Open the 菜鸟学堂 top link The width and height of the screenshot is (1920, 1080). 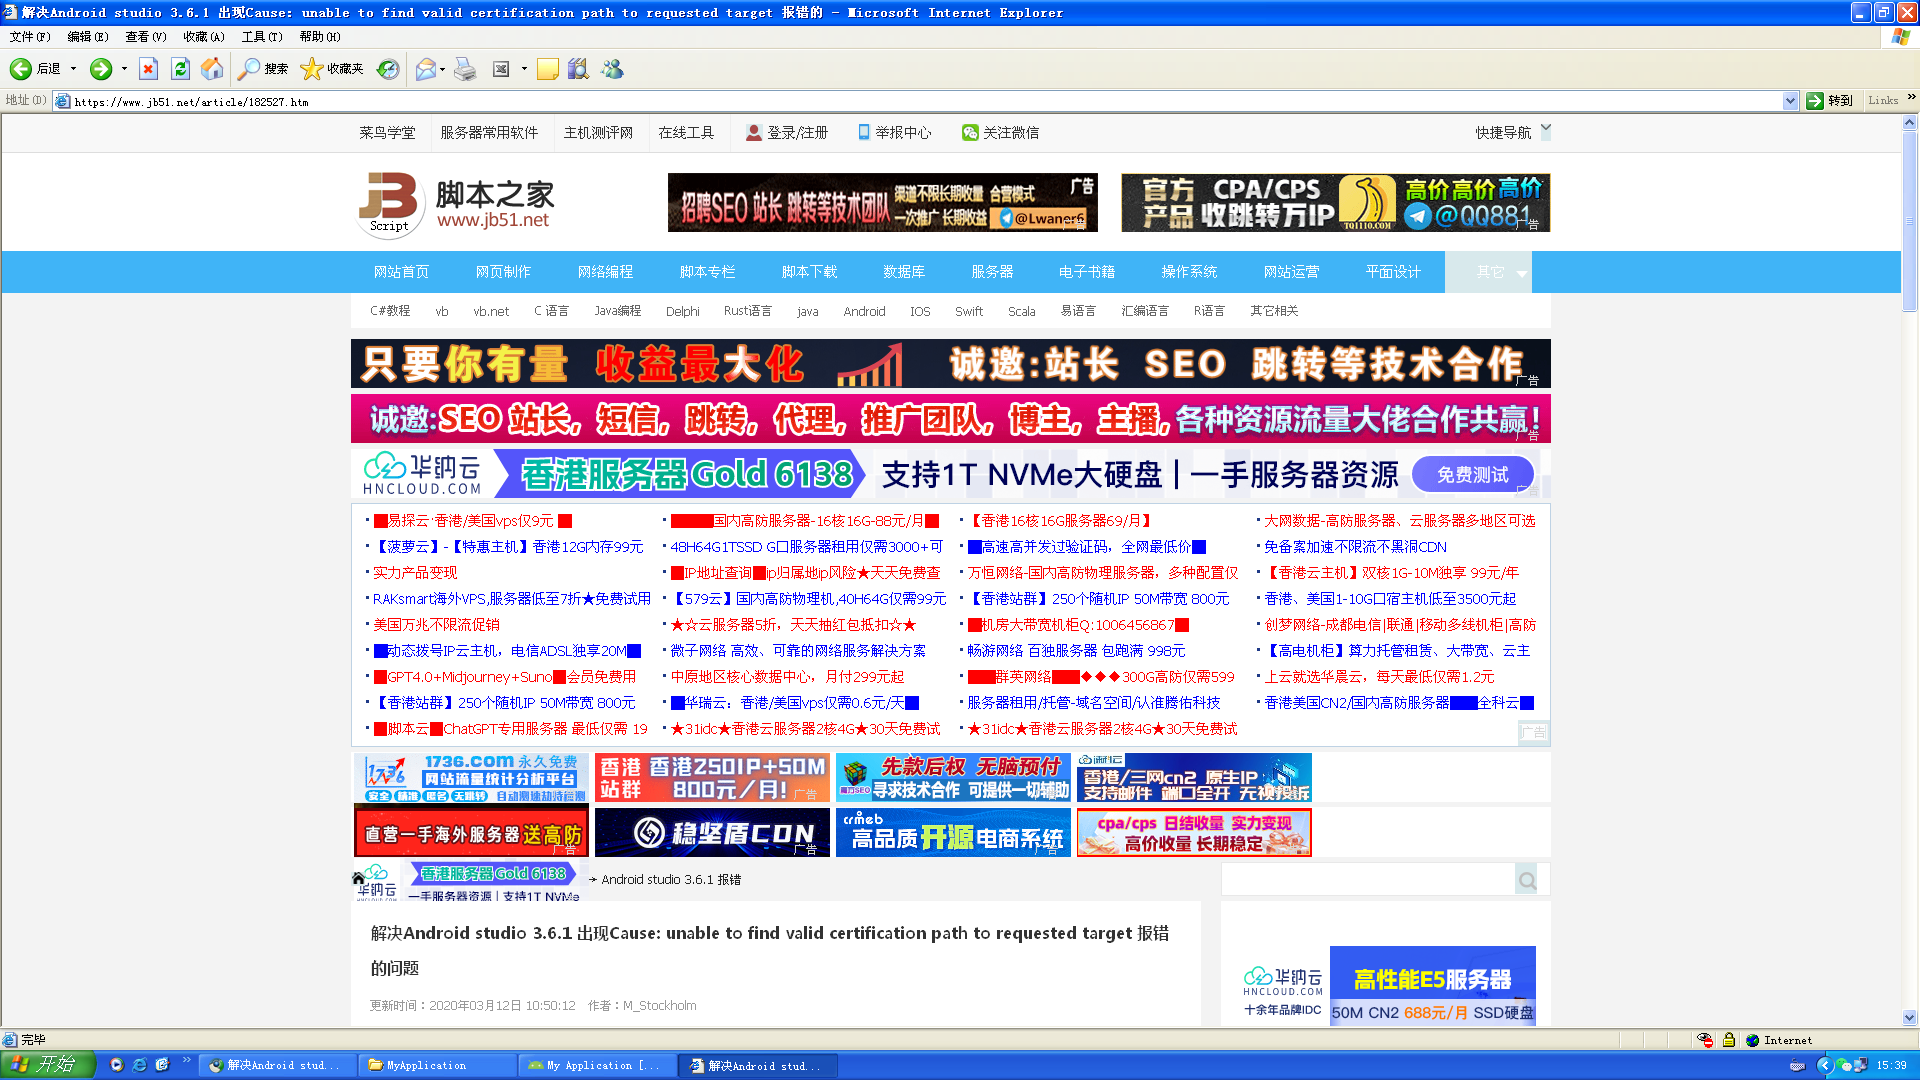[387, 132]
